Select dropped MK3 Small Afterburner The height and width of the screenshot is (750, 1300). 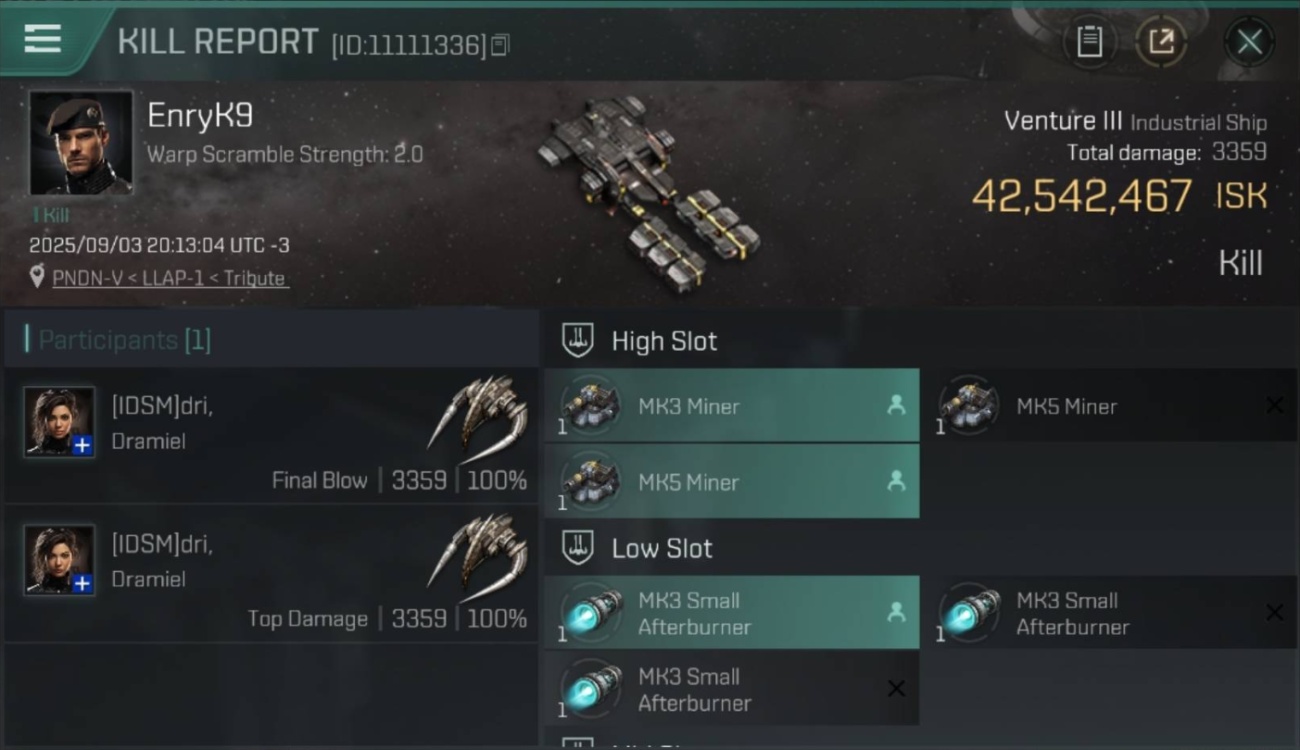click(732, 613)
